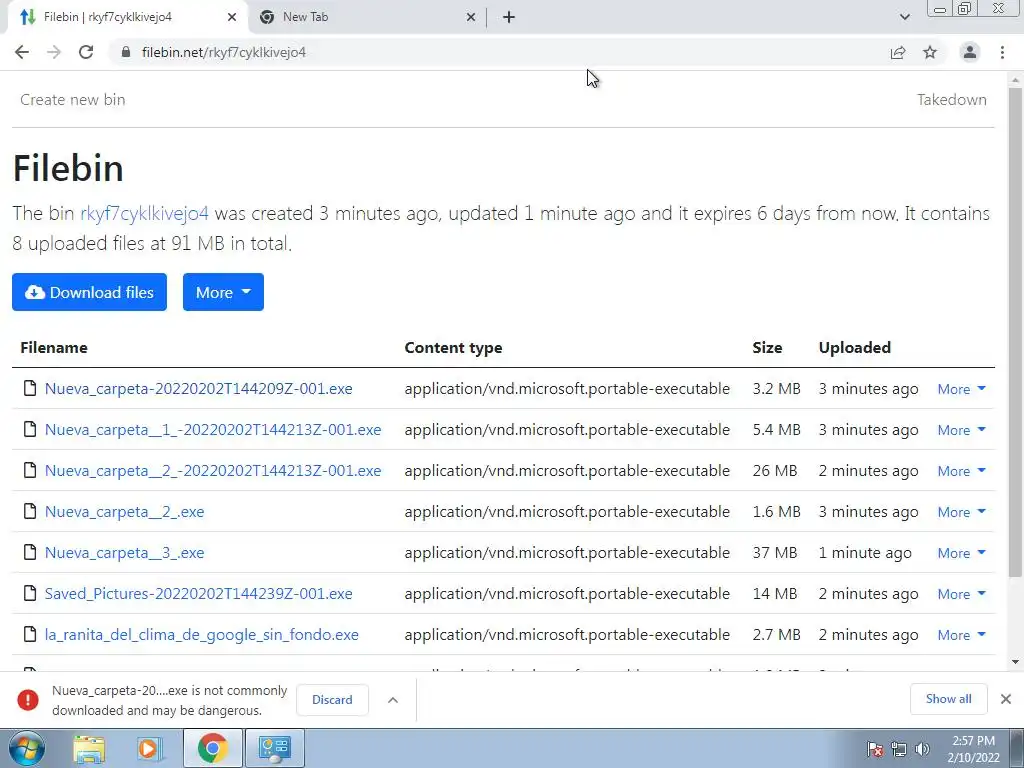The height and width of the screenshot is (768, 1024).
Task: Click file icon beside la_ranita_del_clima exe file
Action: pos(30,634)
